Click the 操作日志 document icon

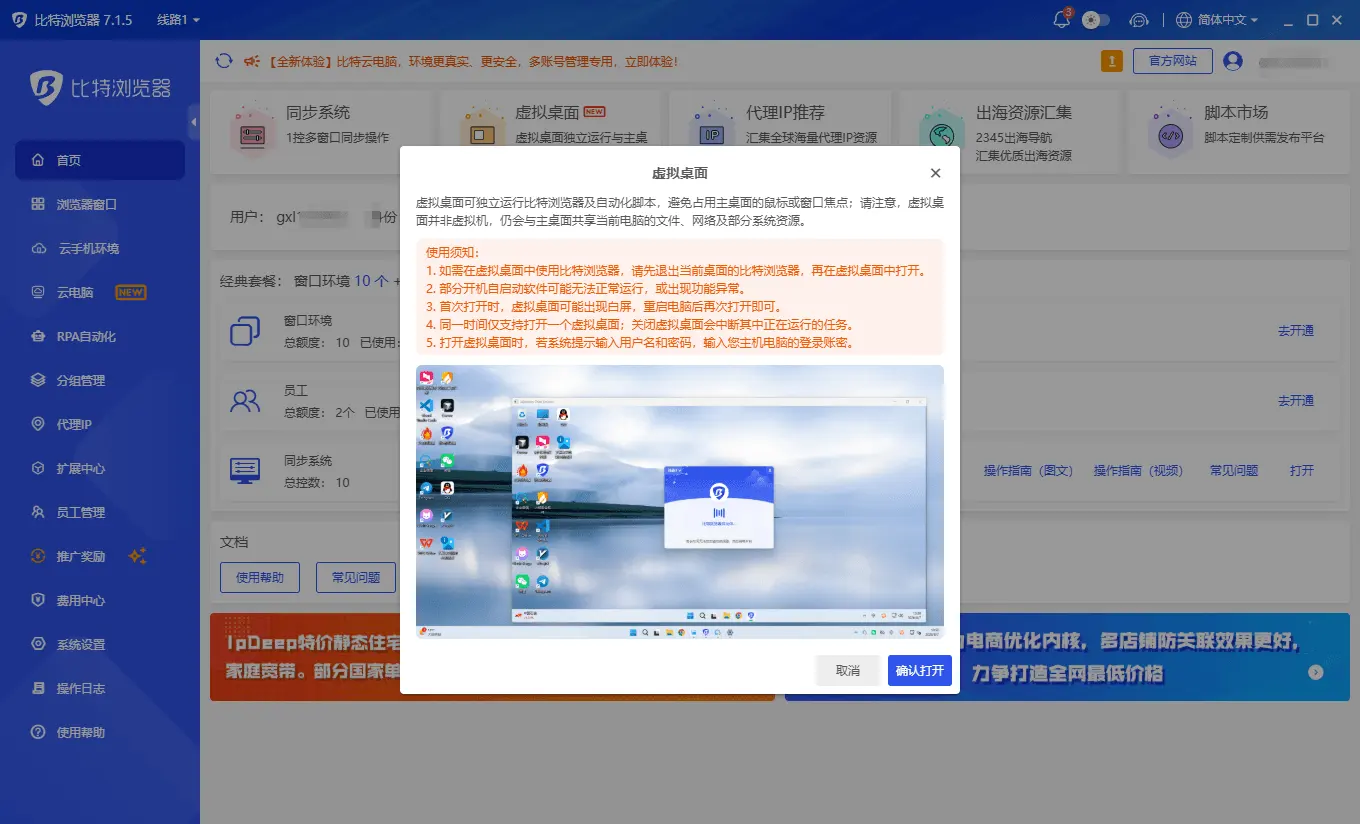(38, 688)
